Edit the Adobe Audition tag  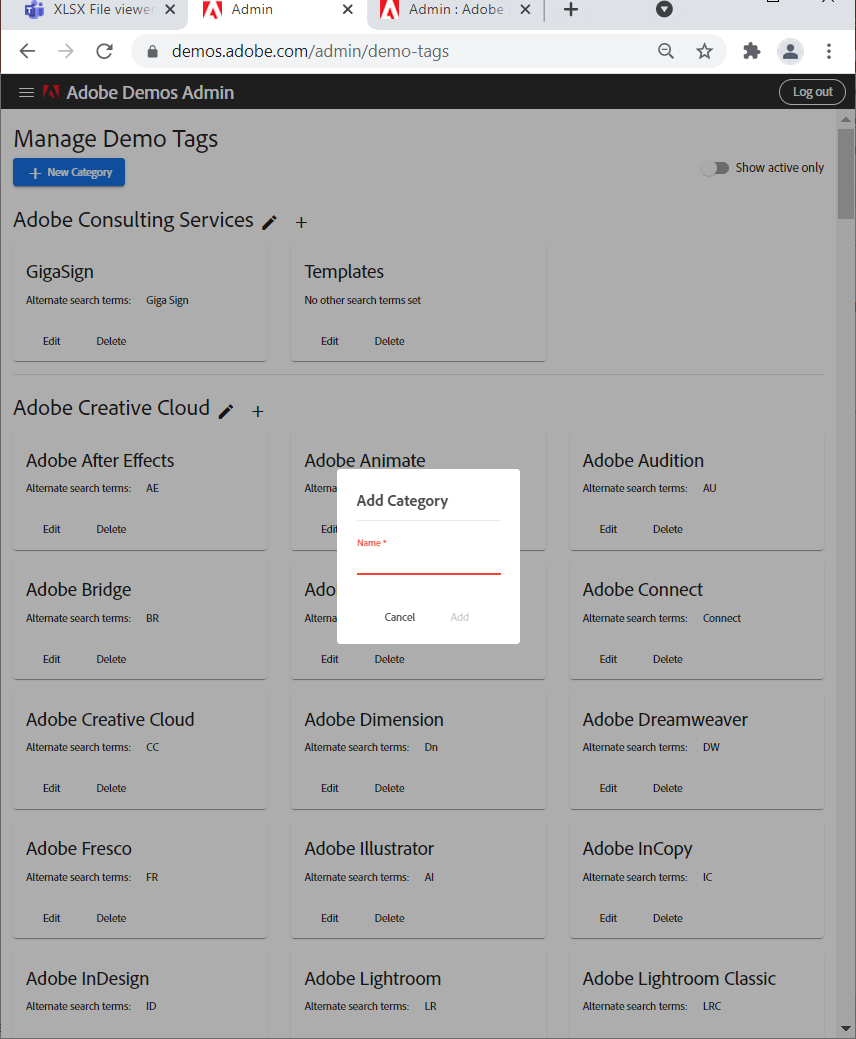pos(608,529)
